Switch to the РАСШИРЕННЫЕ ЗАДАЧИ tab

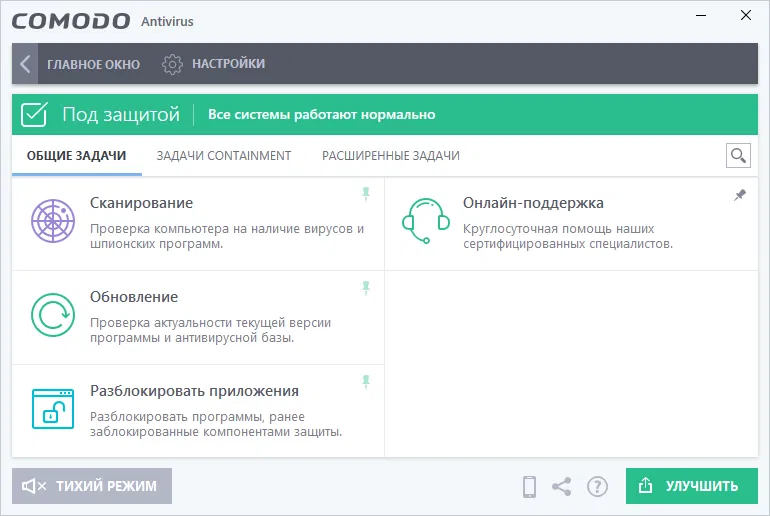click(391, 156)
